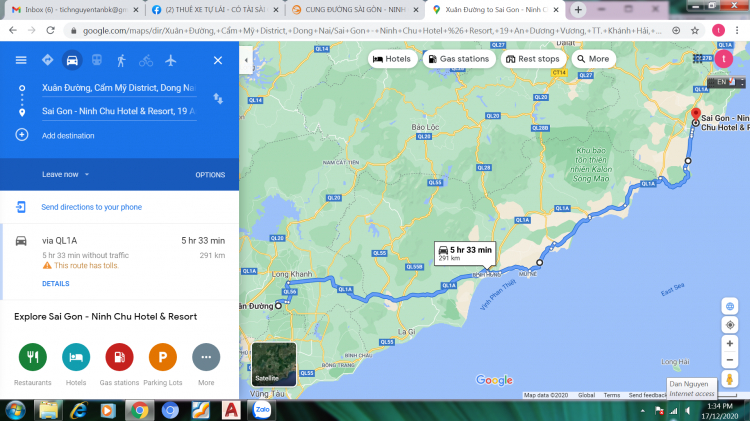Open the Leave now dropdown

click(66, 175)
